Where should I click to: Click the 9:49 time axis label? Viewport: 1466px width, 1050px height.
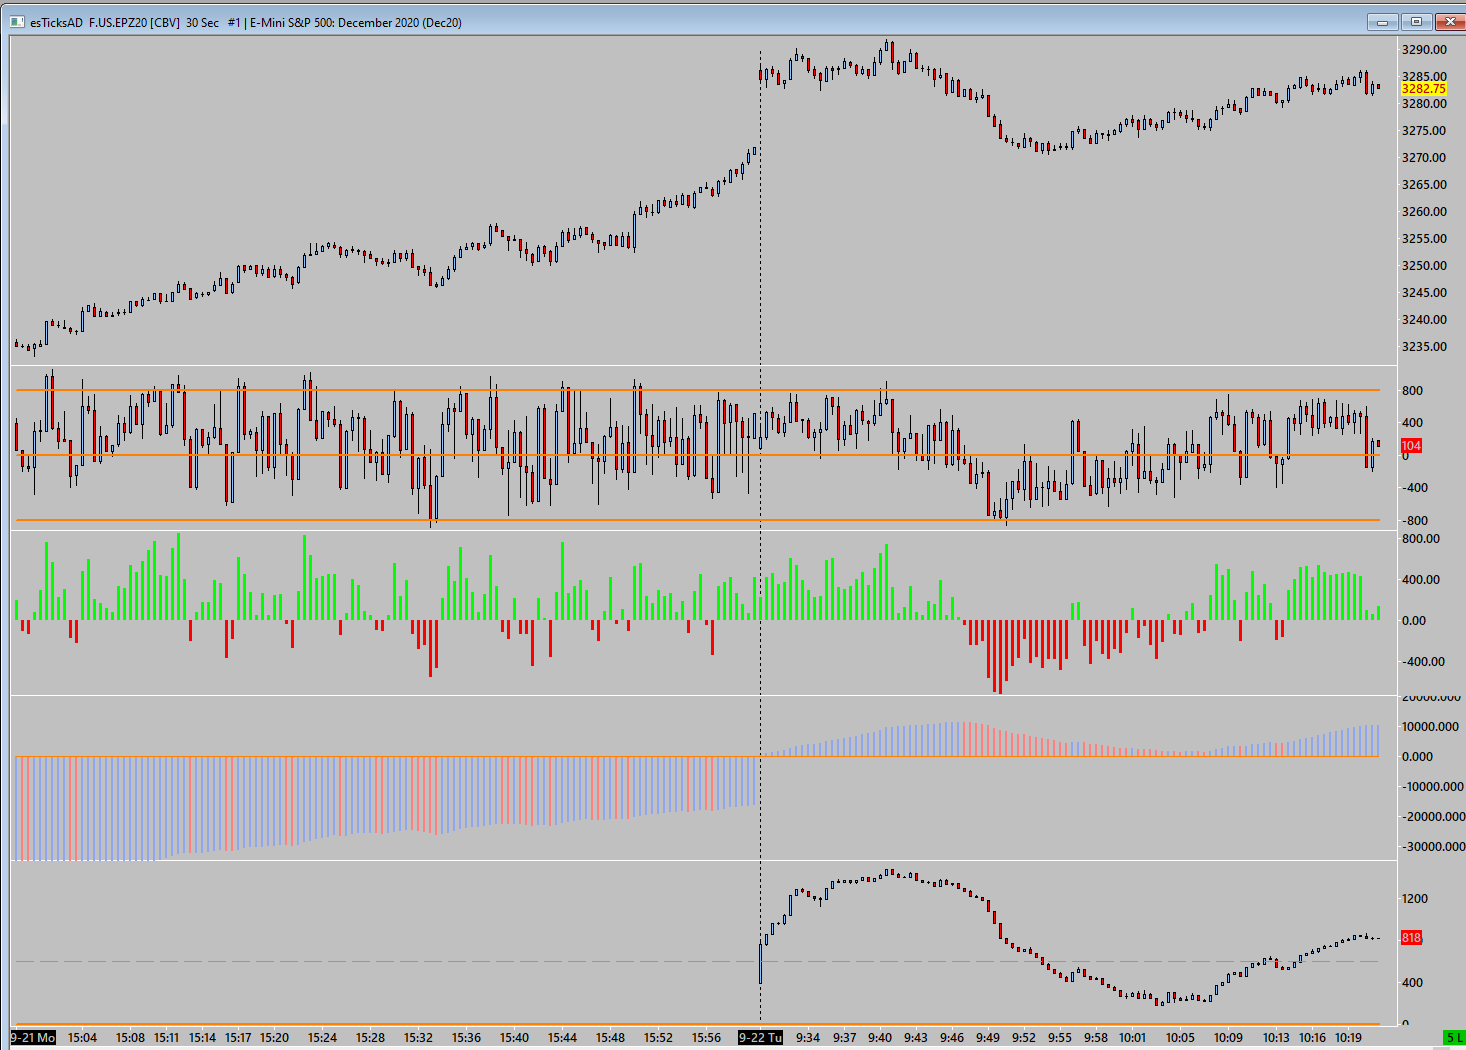tap(988, 1038)
